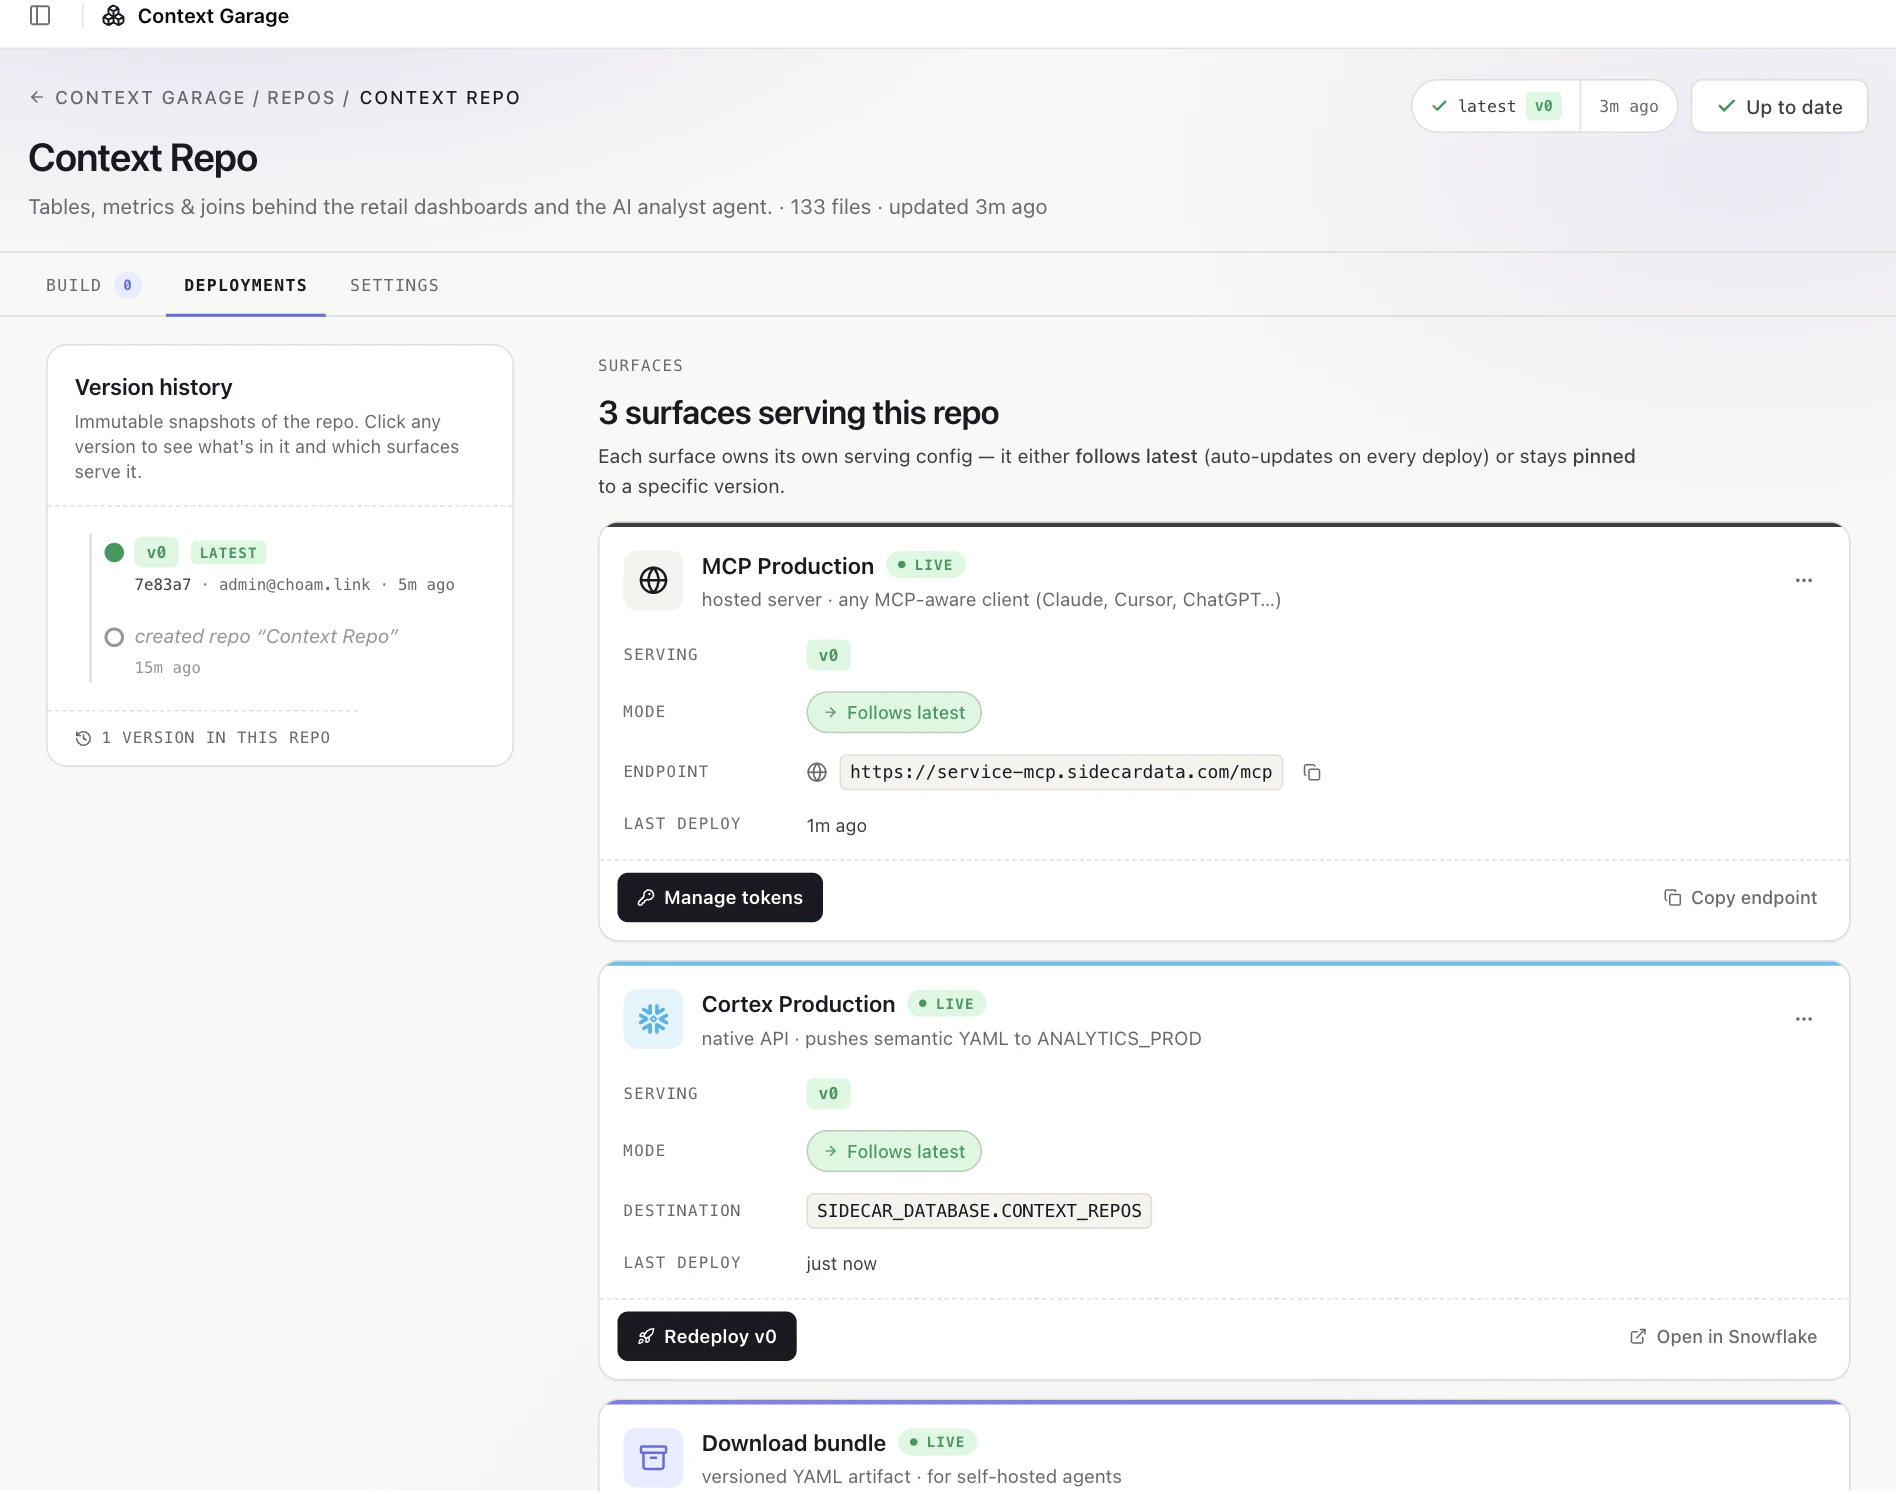Click MCP Production Follows latest mode pill

coord(894,713)
